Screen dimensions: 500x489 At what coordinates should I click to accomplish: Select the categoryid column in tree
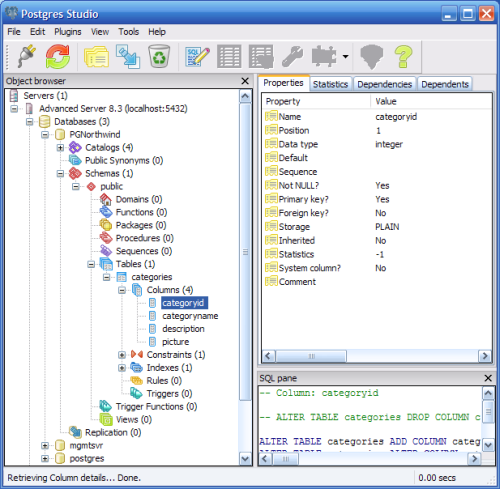[x=184, y=303]
